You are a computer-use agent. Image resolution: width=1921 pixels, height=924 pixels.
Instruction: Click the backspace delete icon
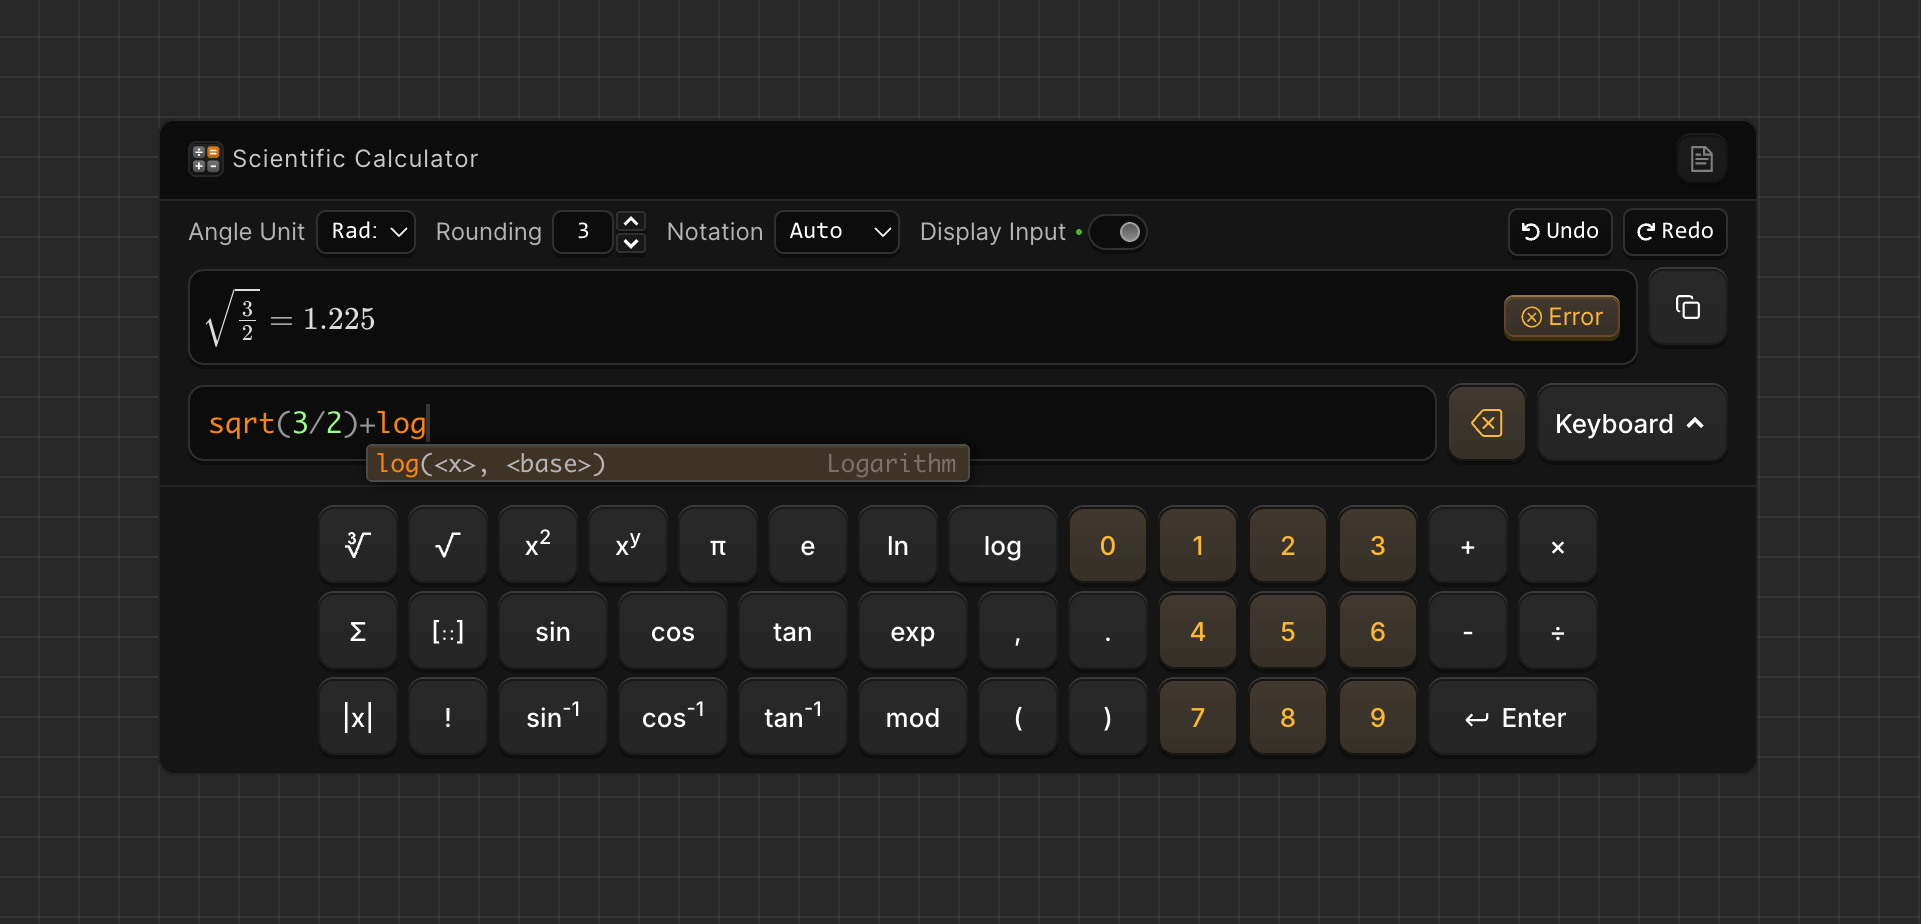[1487, 422]
